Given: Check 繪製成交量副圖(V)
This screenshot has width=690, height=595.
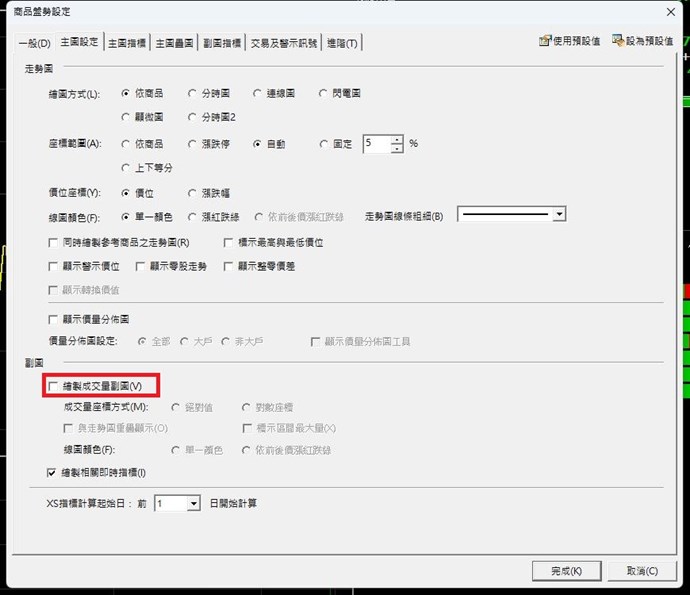Looking at the screenshot, I should (53, 386).
